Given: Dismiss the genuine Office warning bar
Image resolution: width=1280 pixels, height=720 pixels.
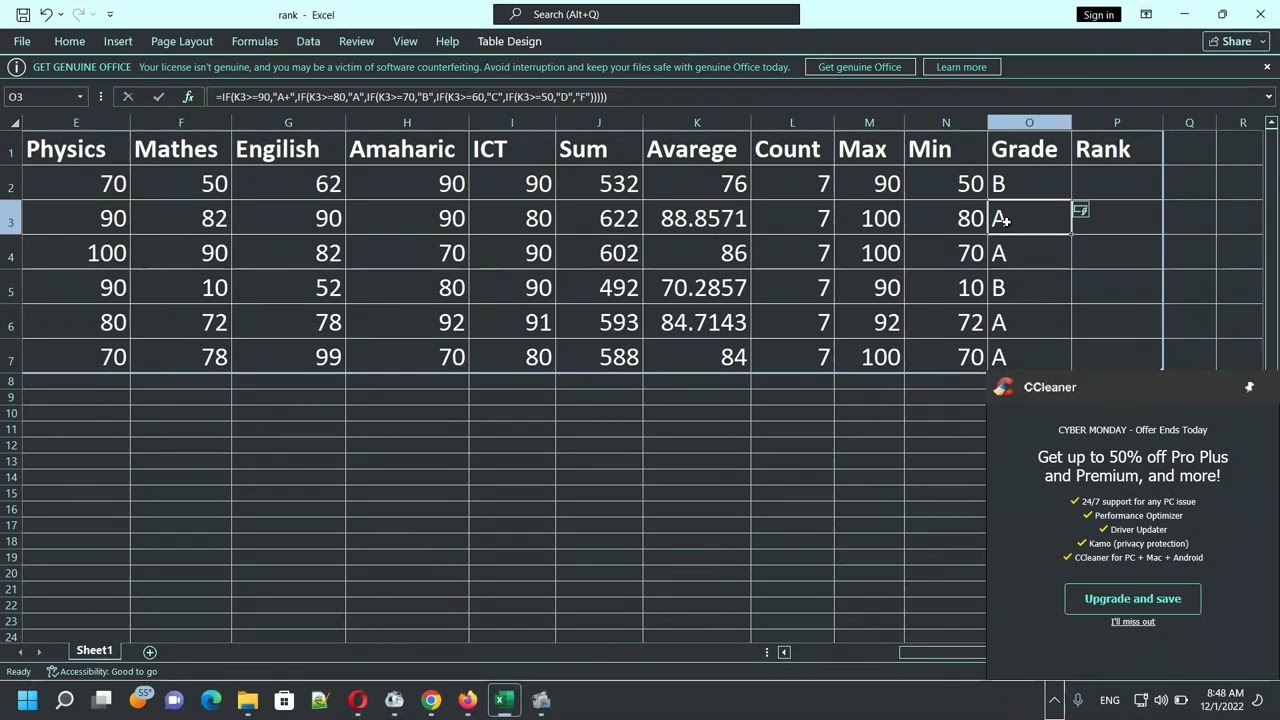Looking at the screenshot, I should [1267, 67].
